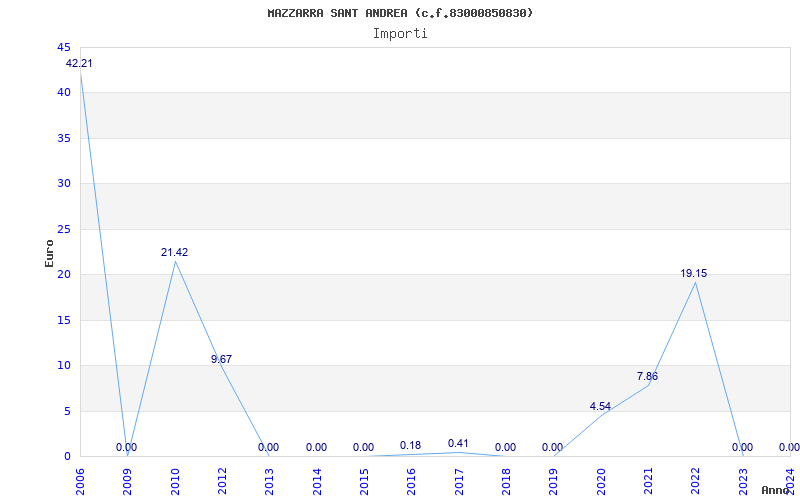Select the Importi subtitle text
Viewport: 800px width, 500px height.
point(400,34)
